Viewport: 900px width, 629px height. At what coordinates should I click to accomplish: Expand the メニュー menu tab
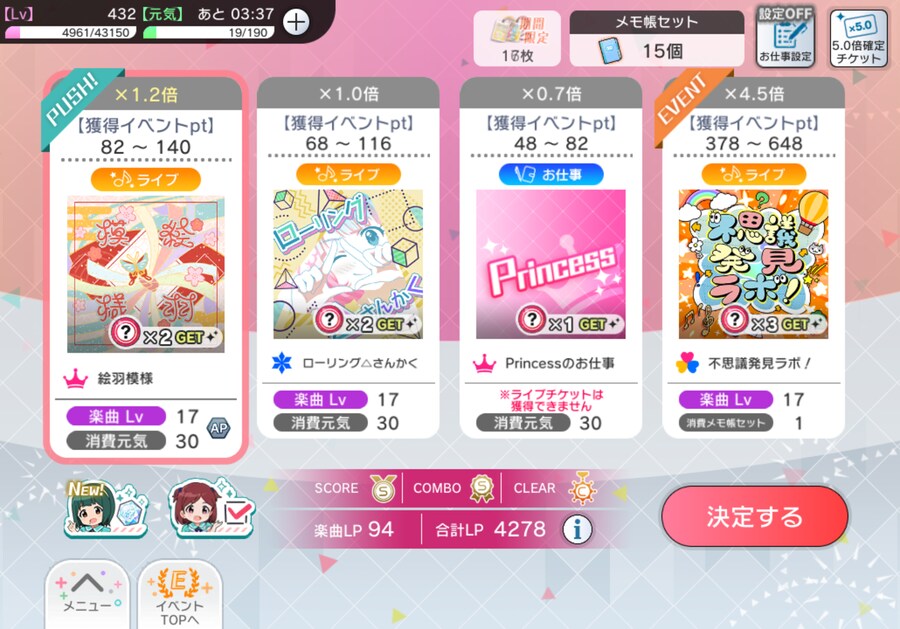87,594
